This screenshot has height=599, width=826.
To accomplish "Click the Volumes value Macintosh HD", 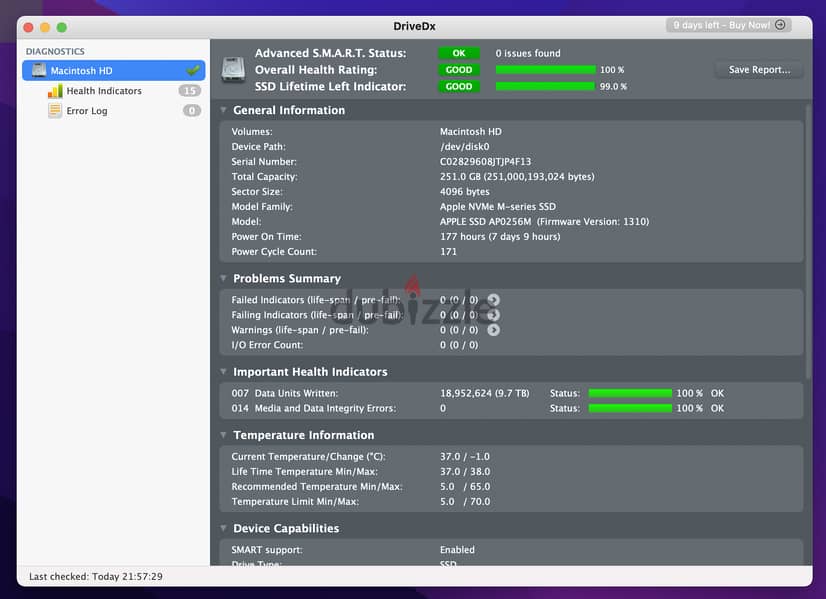I will 470,132.
